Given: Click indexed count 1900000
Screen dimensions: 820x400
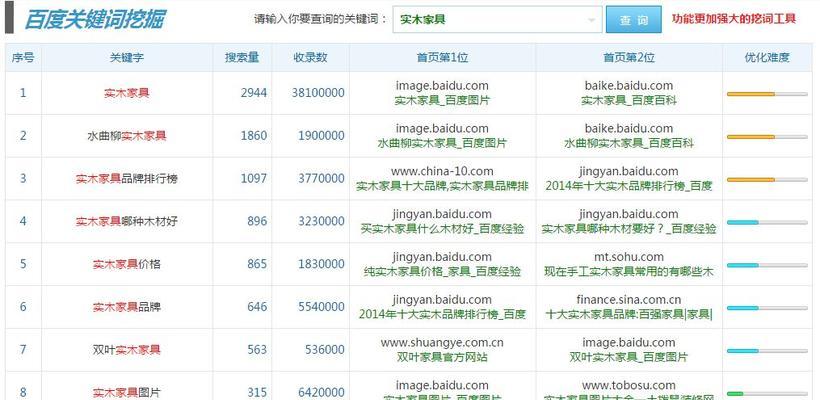Looking at the screenshot, I should point(321,136).
